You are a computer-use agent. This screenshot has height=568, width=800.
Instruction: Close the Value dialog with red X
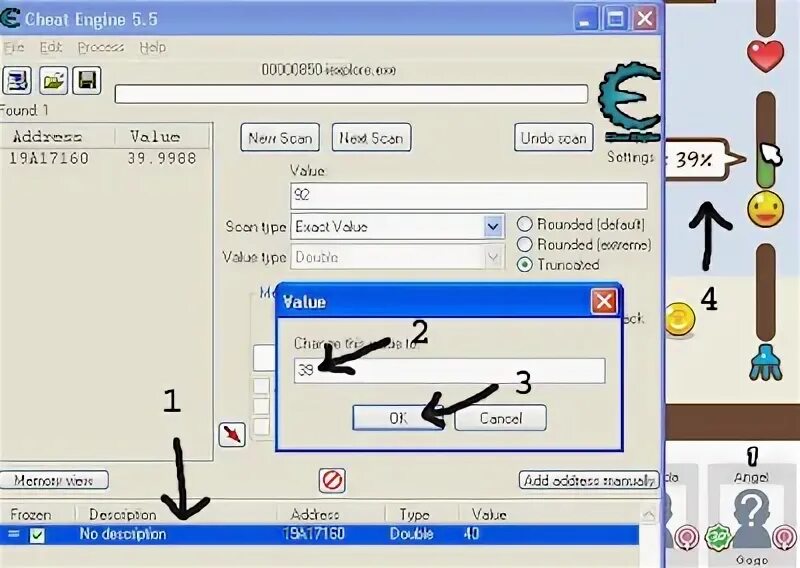pos(604,301)
